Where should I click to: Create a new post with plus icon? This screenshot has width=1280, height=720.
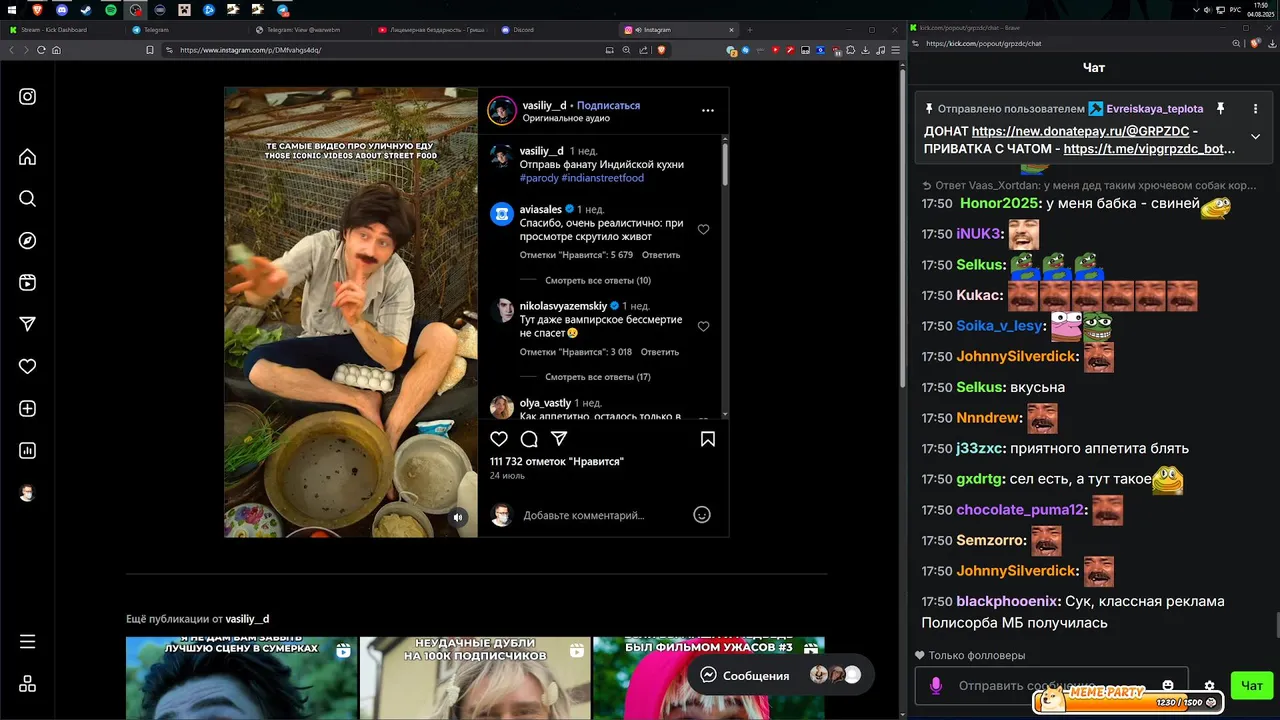28,409
